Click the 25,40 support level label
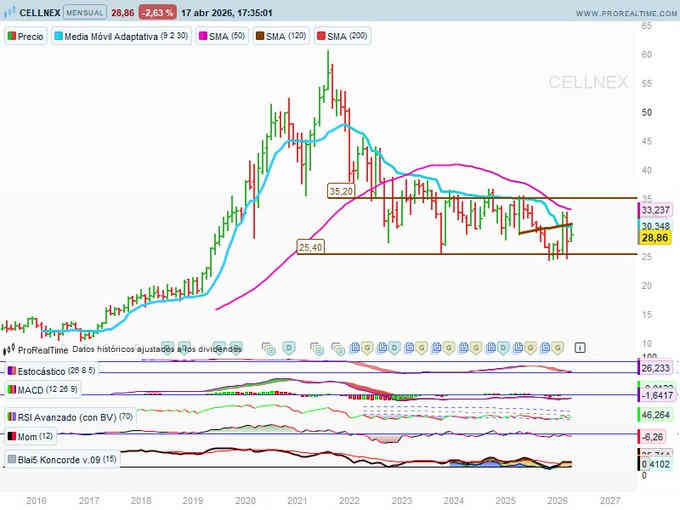Image resolution: width=680 pixels, height=510 pixels. [310, 246]
